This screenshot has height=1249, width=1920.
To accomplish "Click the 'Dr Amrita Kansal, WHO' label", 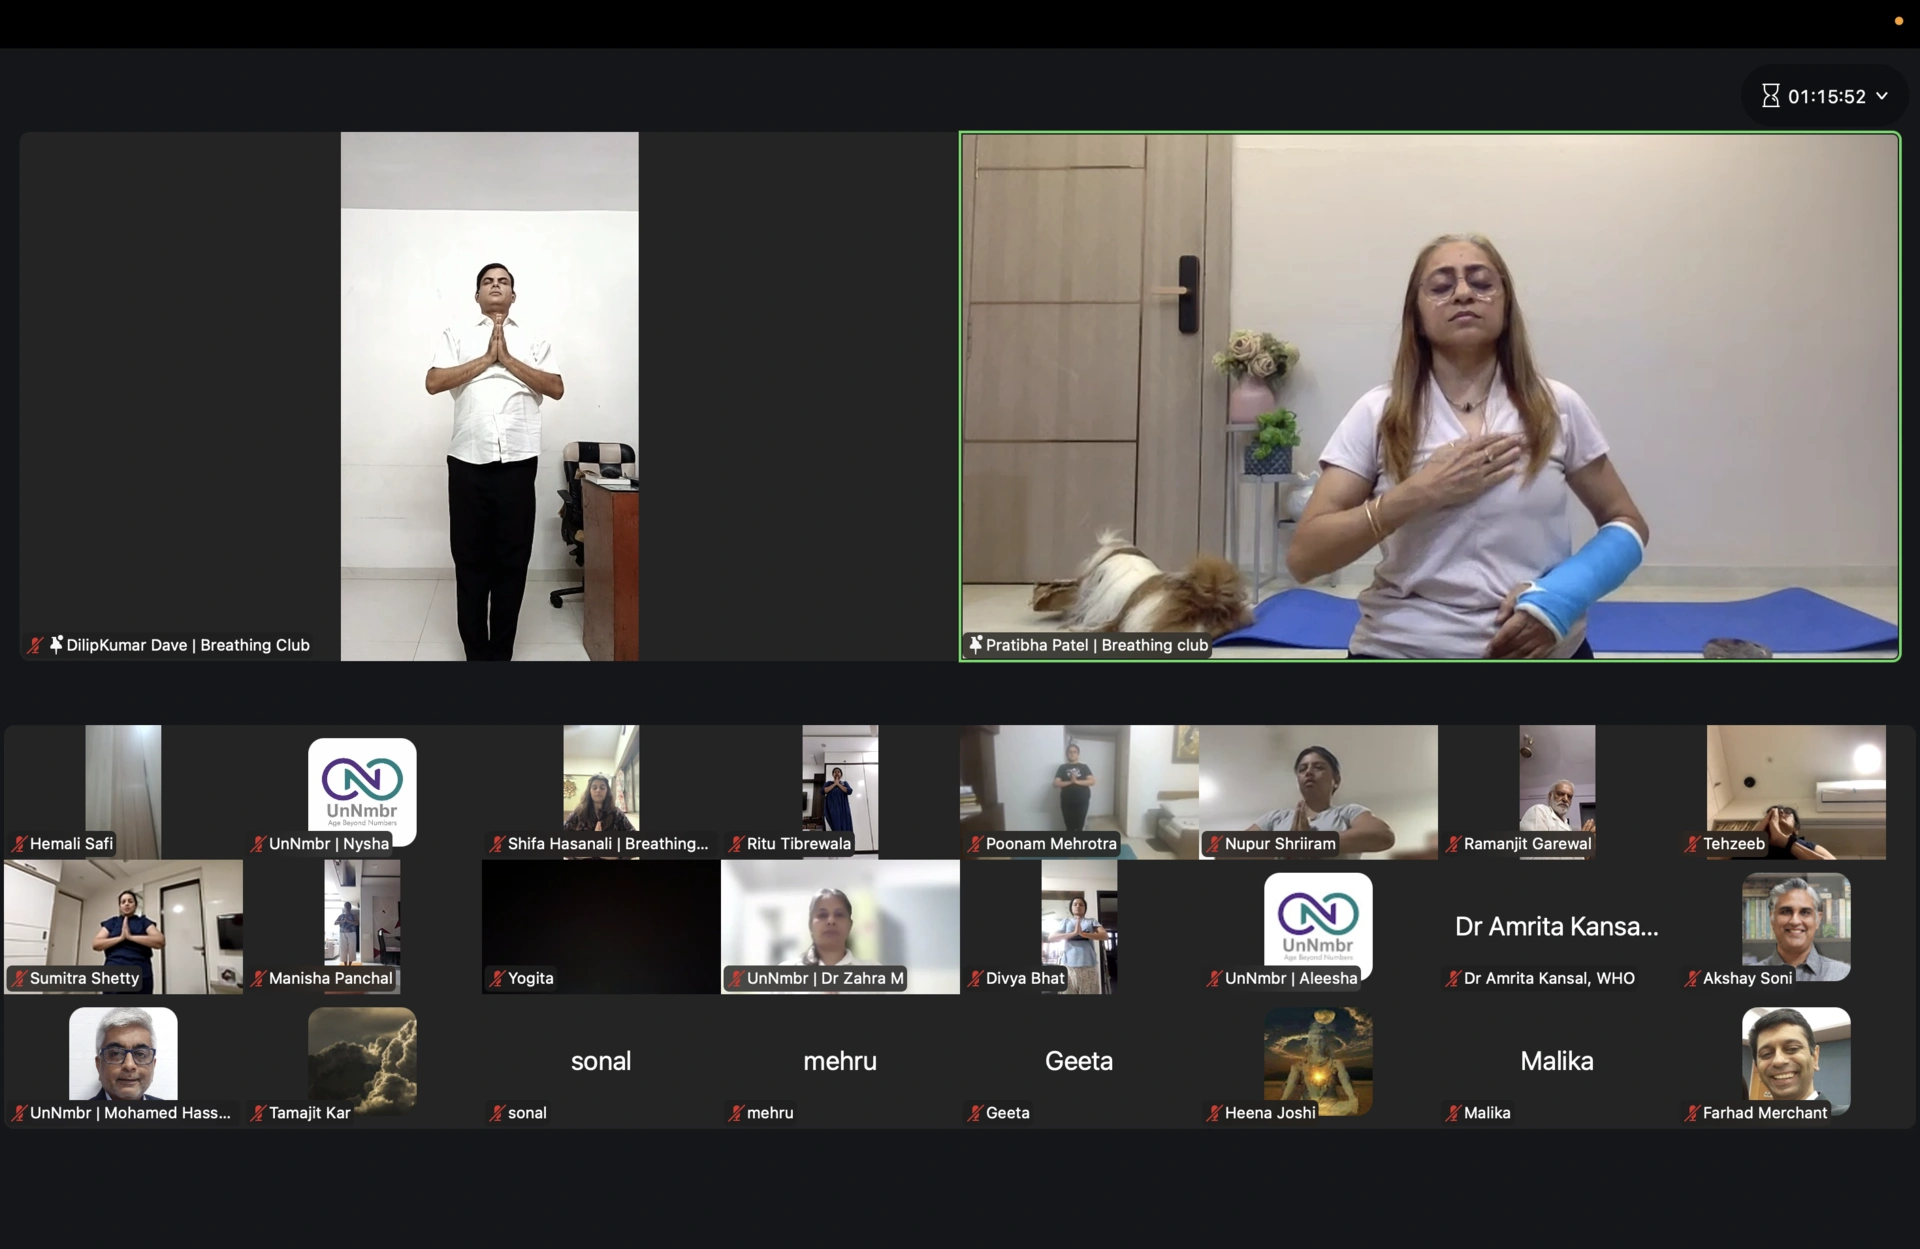I will [1549, 978].
